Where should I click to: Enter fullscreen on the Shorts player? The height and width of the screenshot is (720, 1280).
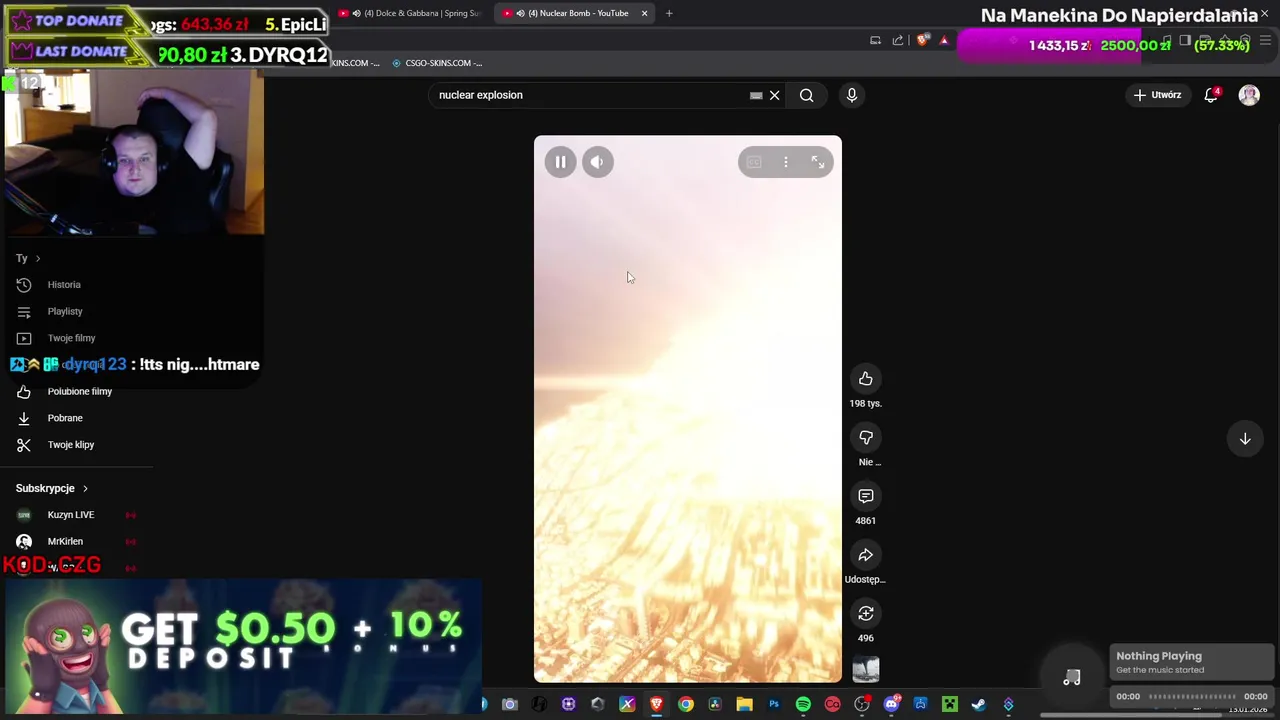click(817, 162)
